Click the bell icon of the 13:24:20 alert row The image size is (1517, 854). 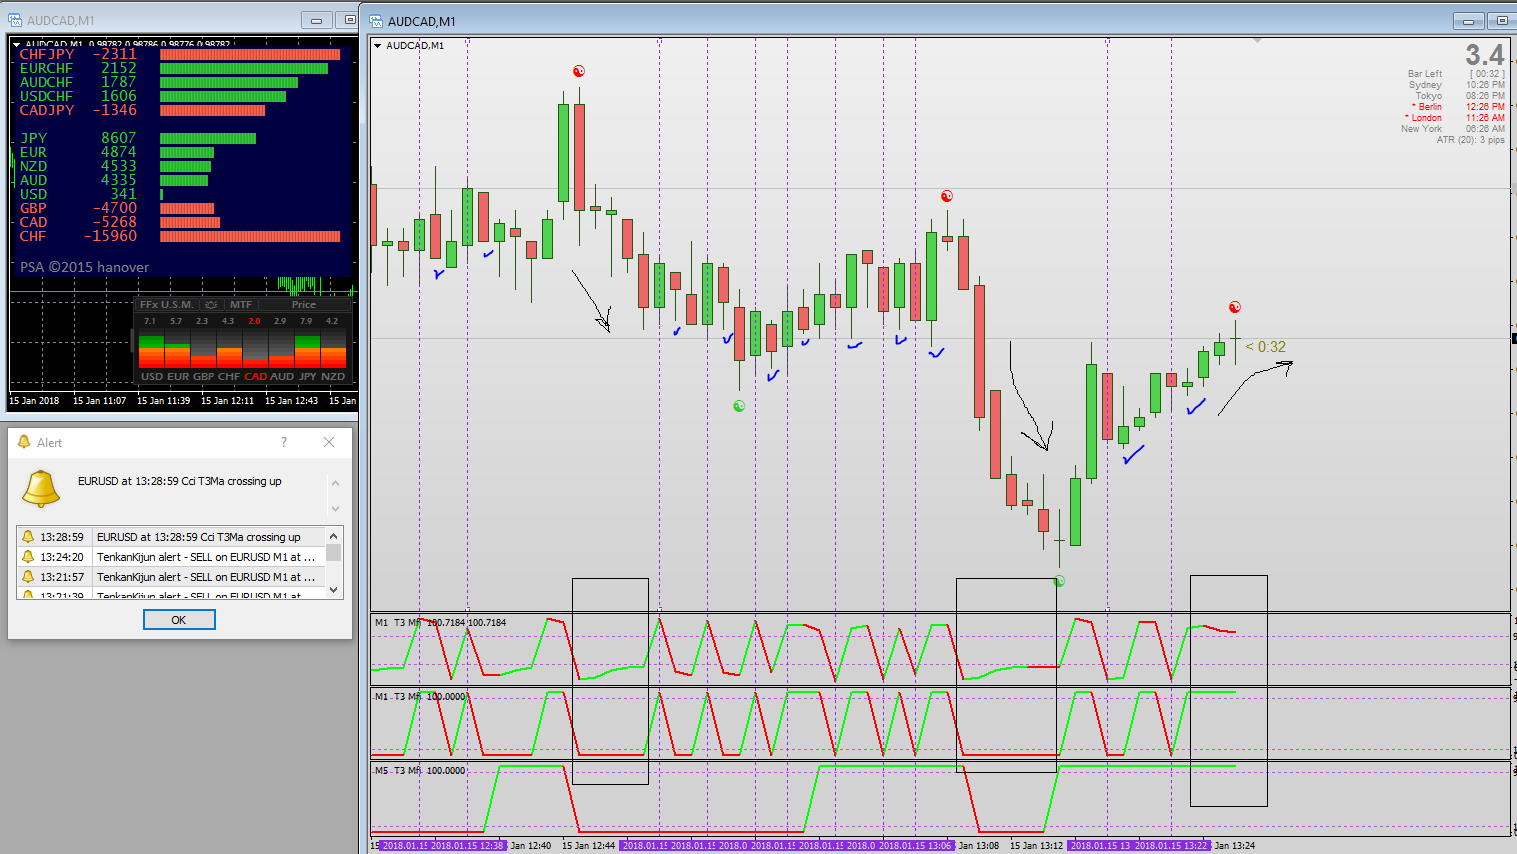click(28, 557)
